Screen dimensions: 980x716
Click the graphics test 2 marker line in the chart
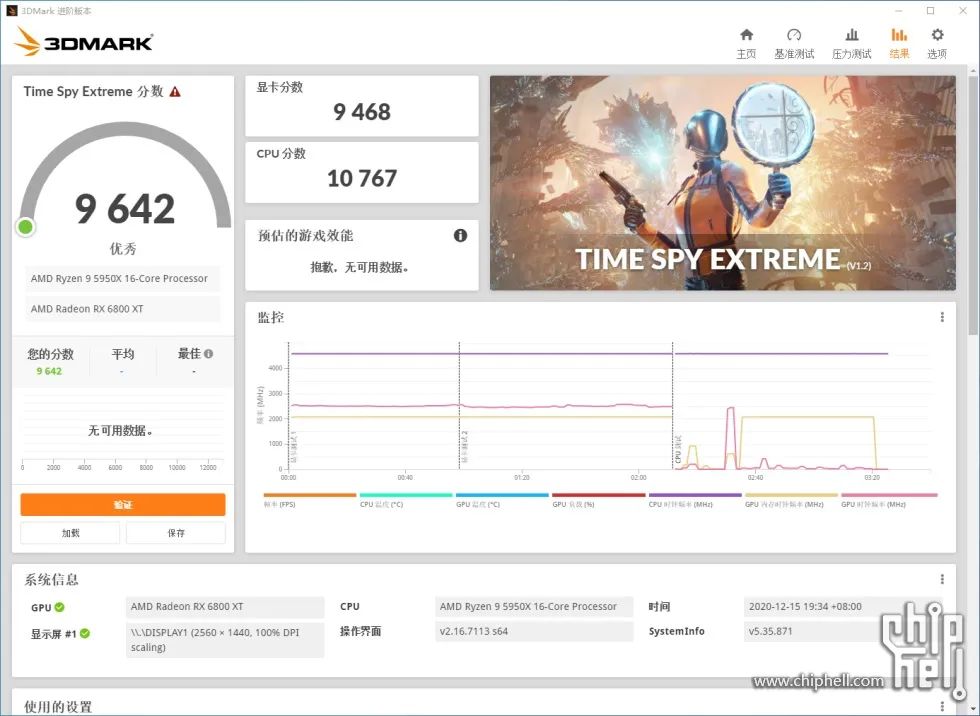pos(459,406)
